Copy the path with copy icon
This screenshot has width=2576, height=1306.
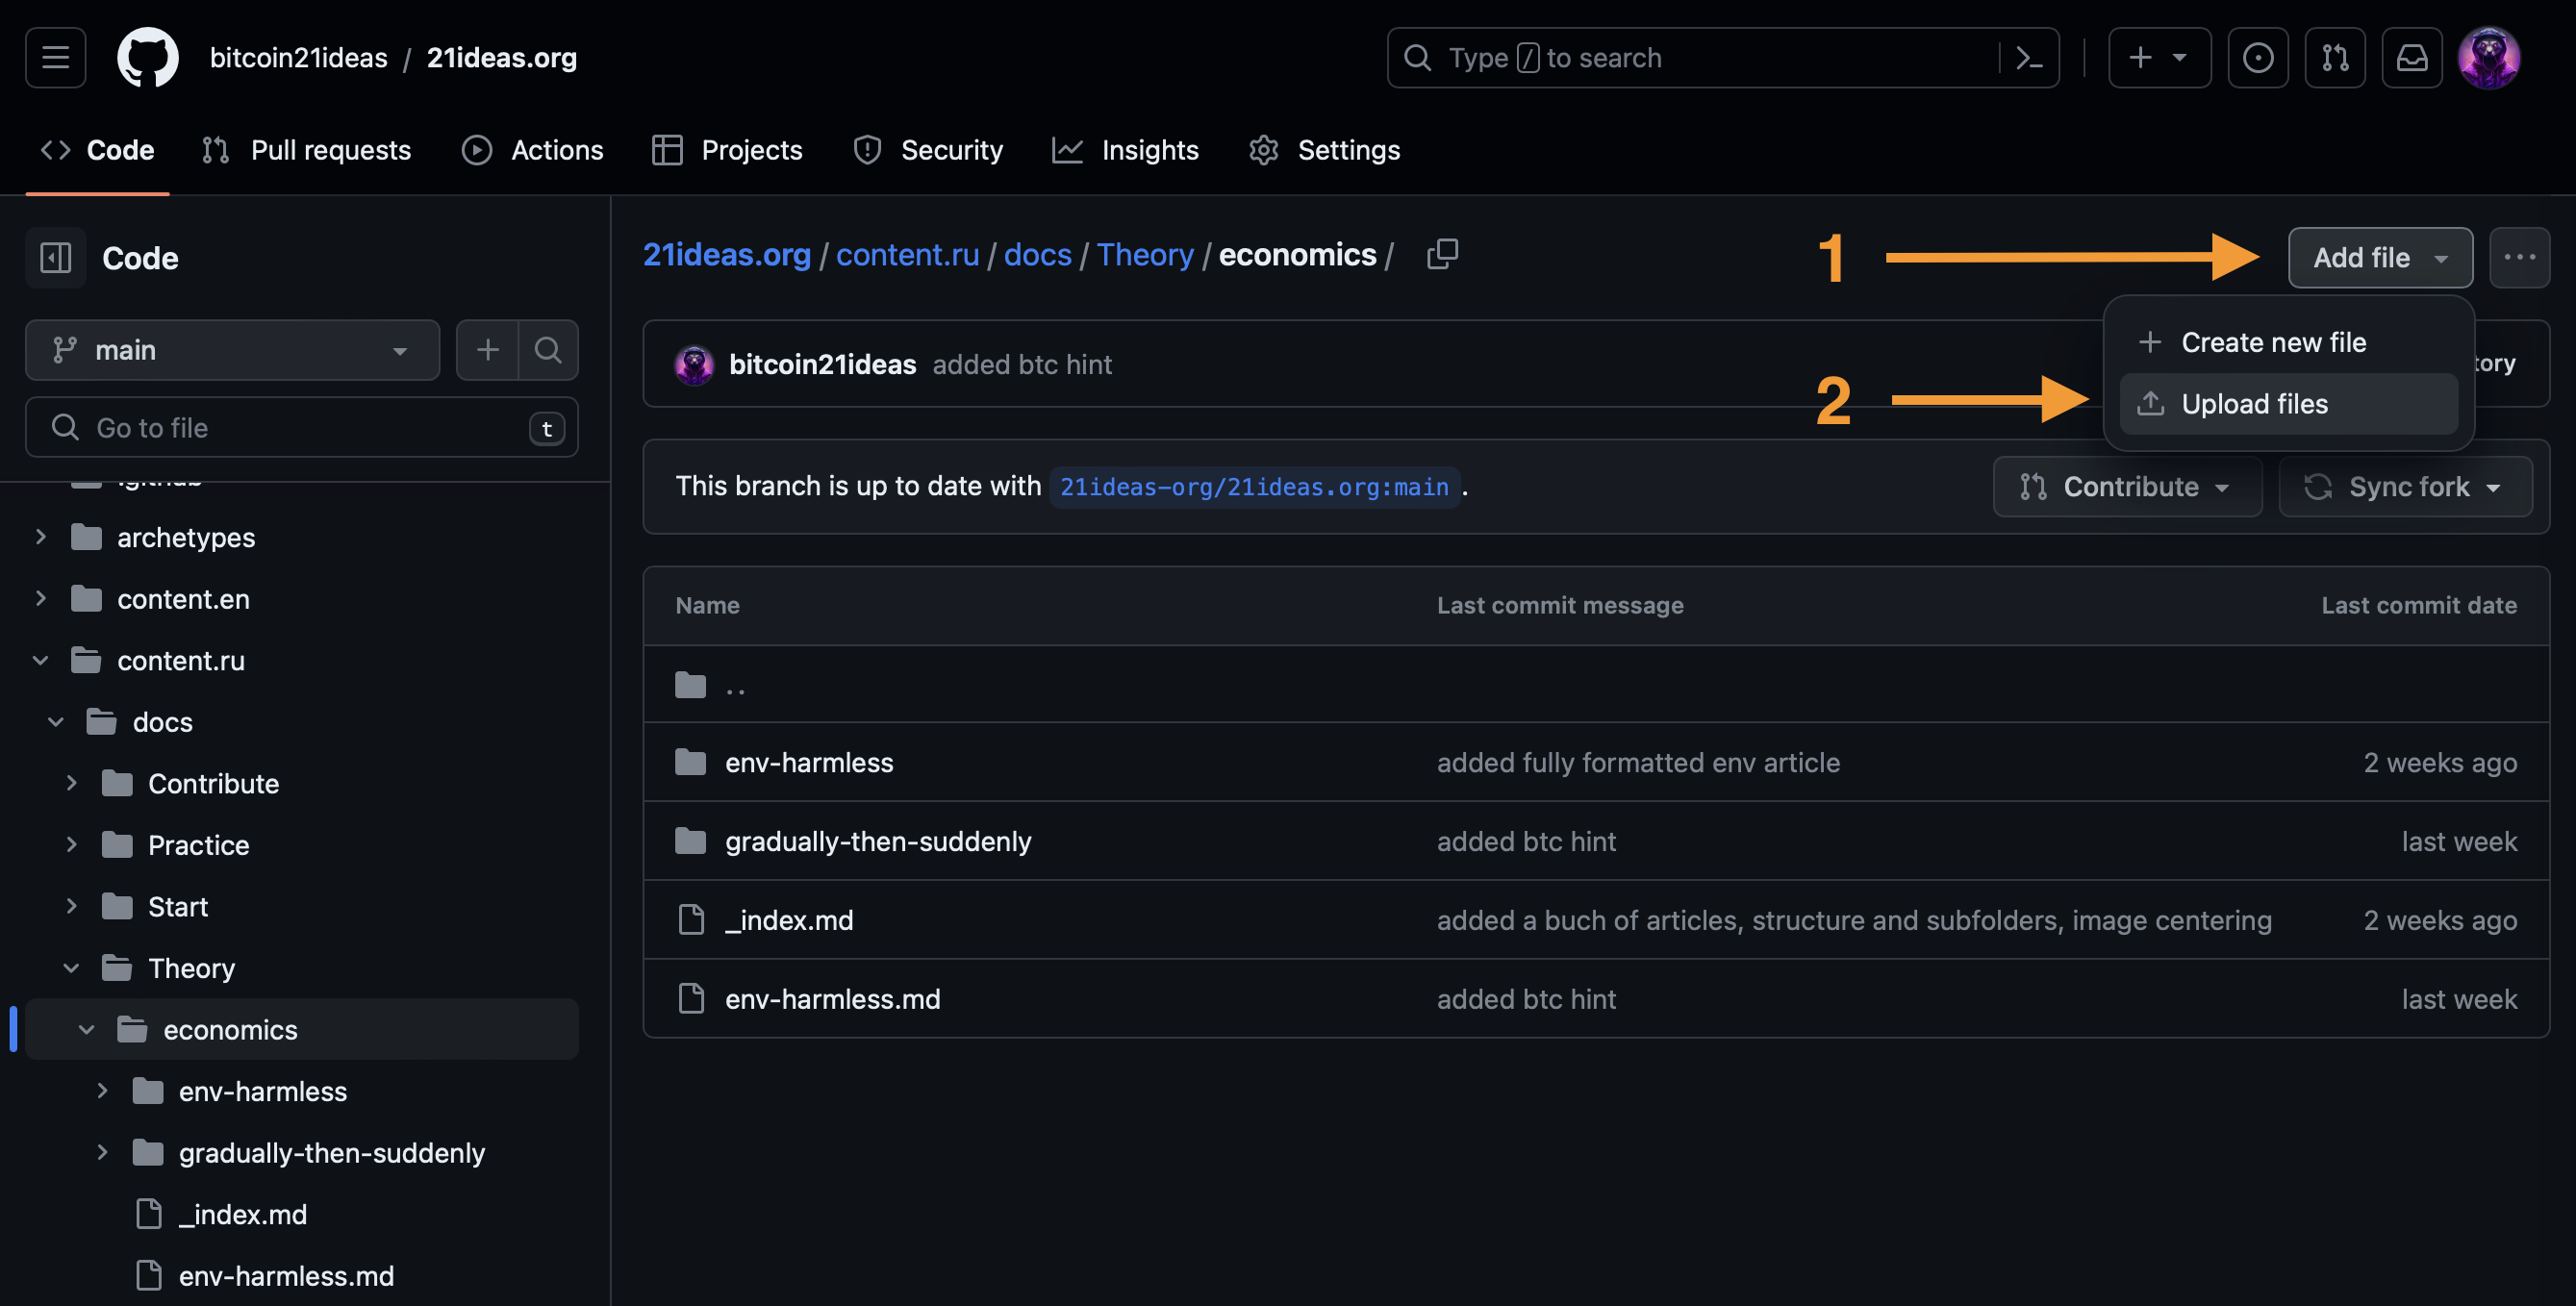click(1442, 255)
